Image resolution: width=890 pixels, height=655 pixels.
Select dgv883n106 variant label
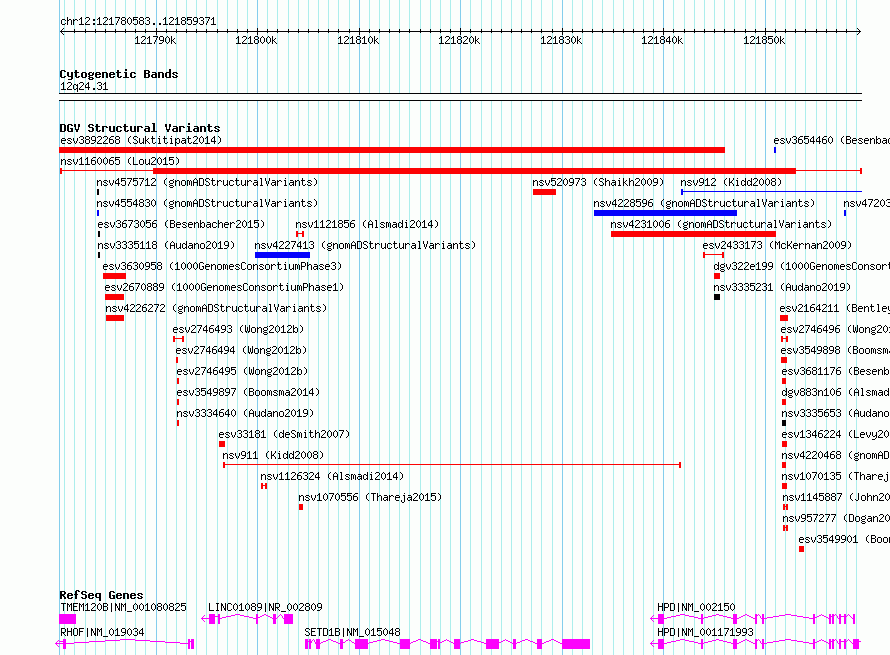click(836, 392)
